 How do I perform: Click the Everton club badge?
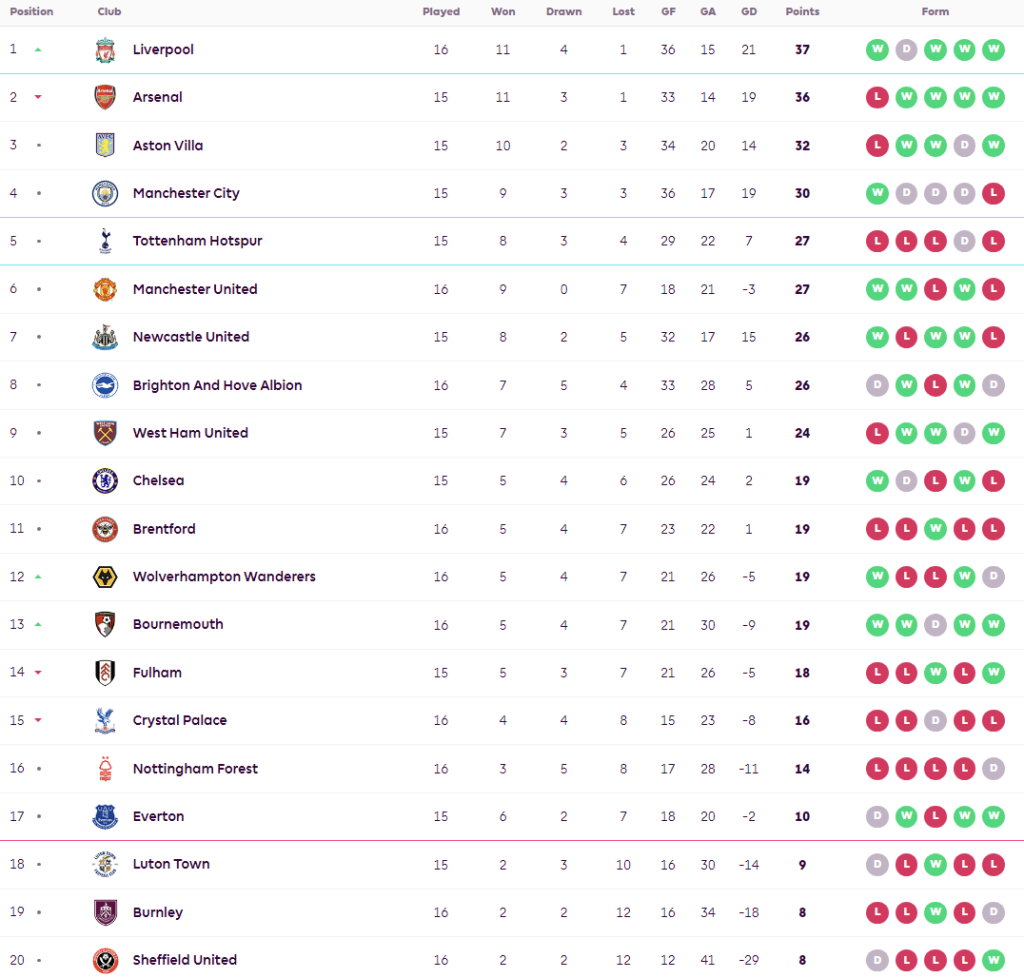pos(105,817)
